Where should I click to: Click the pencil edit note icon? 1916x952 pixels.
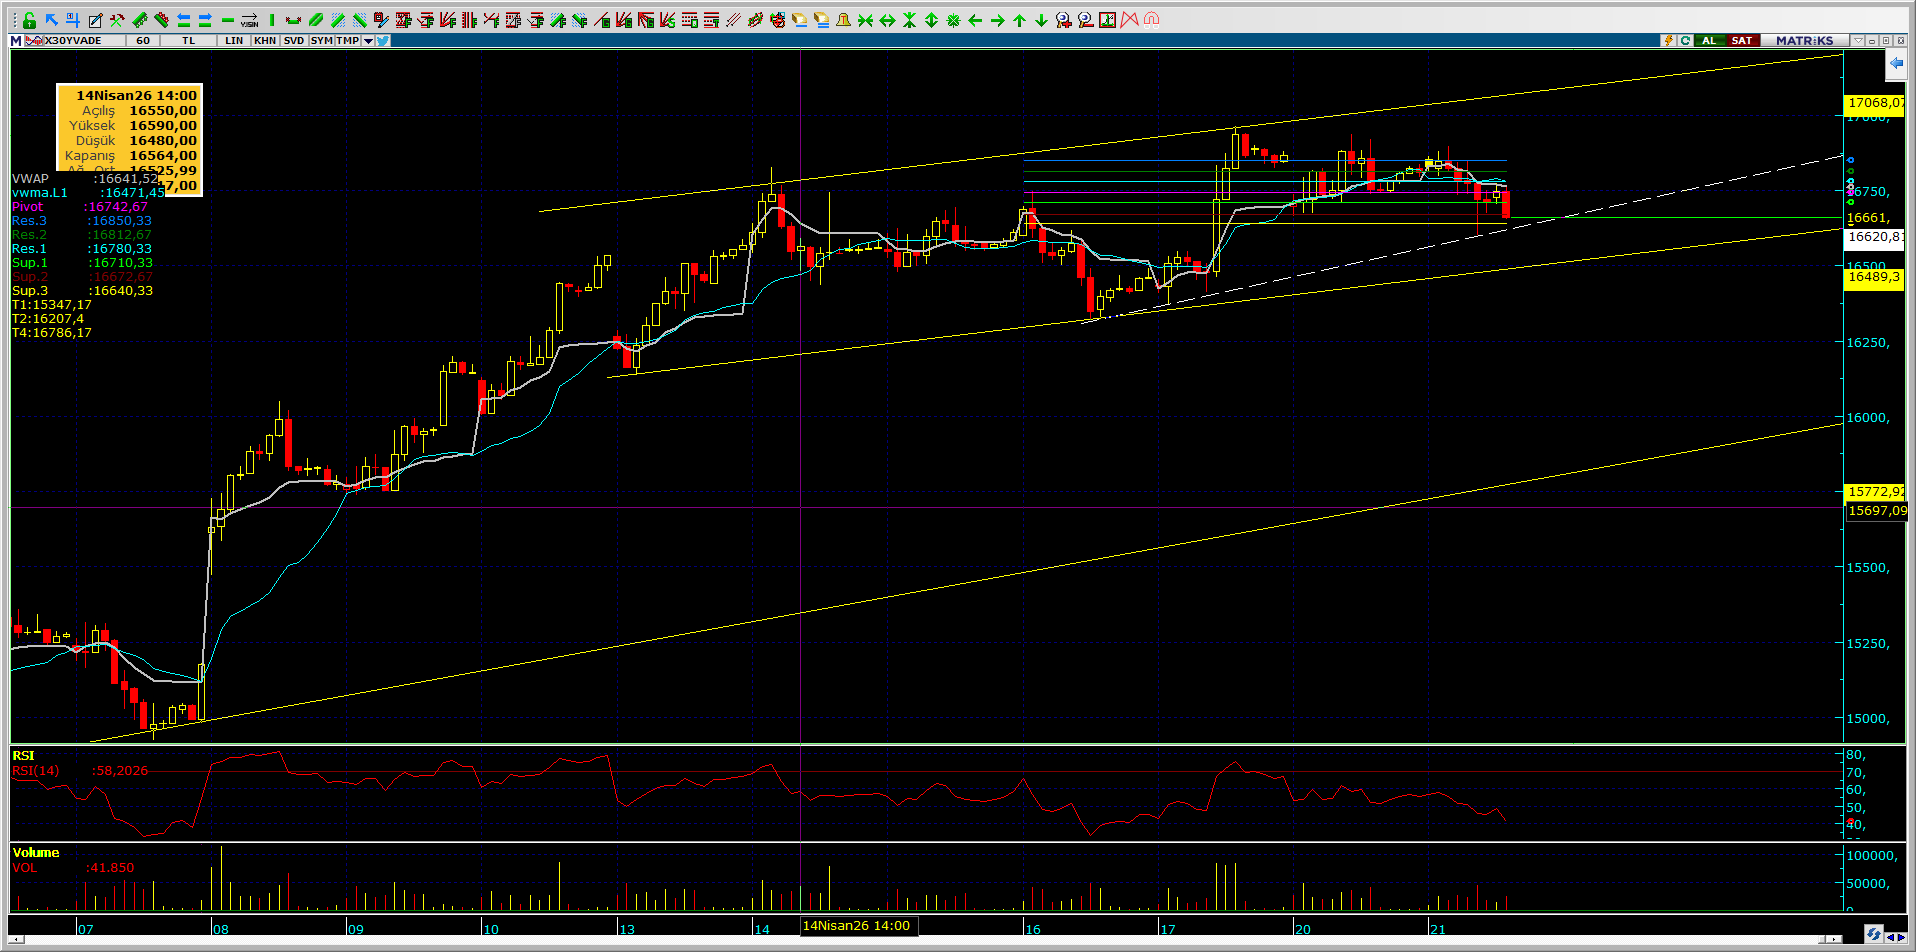click(x=95, y=20)
